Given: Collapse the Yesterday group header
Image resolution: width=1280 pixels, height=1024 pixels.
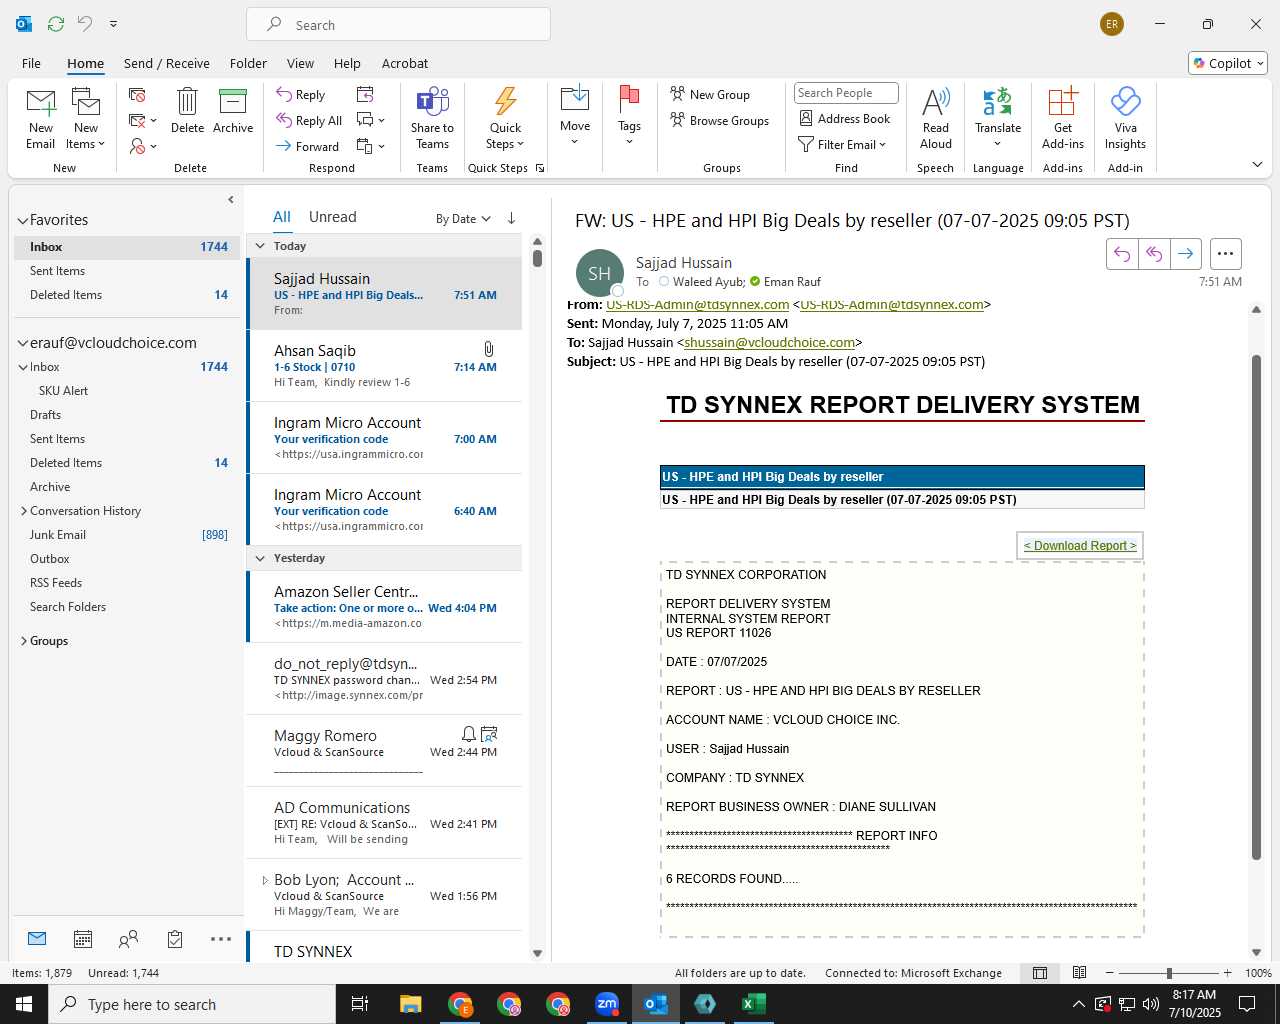Looking at the screenshot, I should click(260, 558).
